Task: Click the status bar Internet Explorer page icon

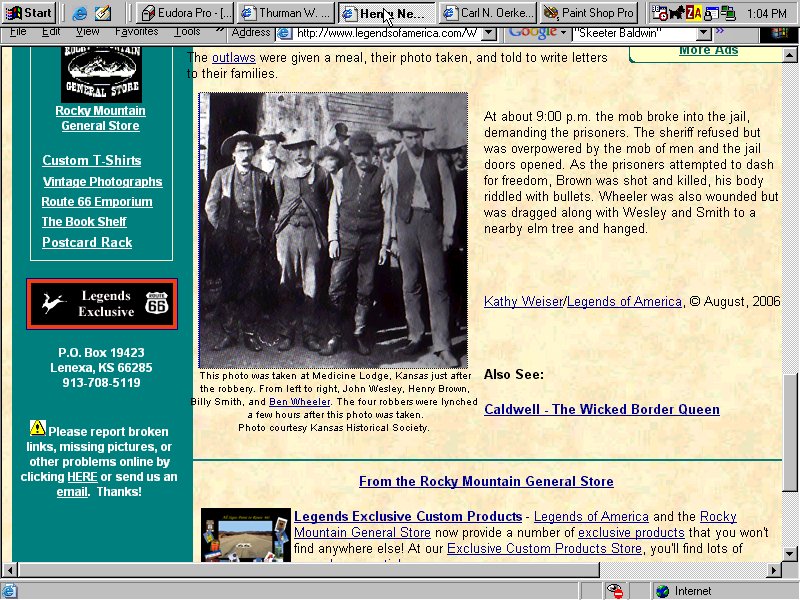Action: coord(10,591)
